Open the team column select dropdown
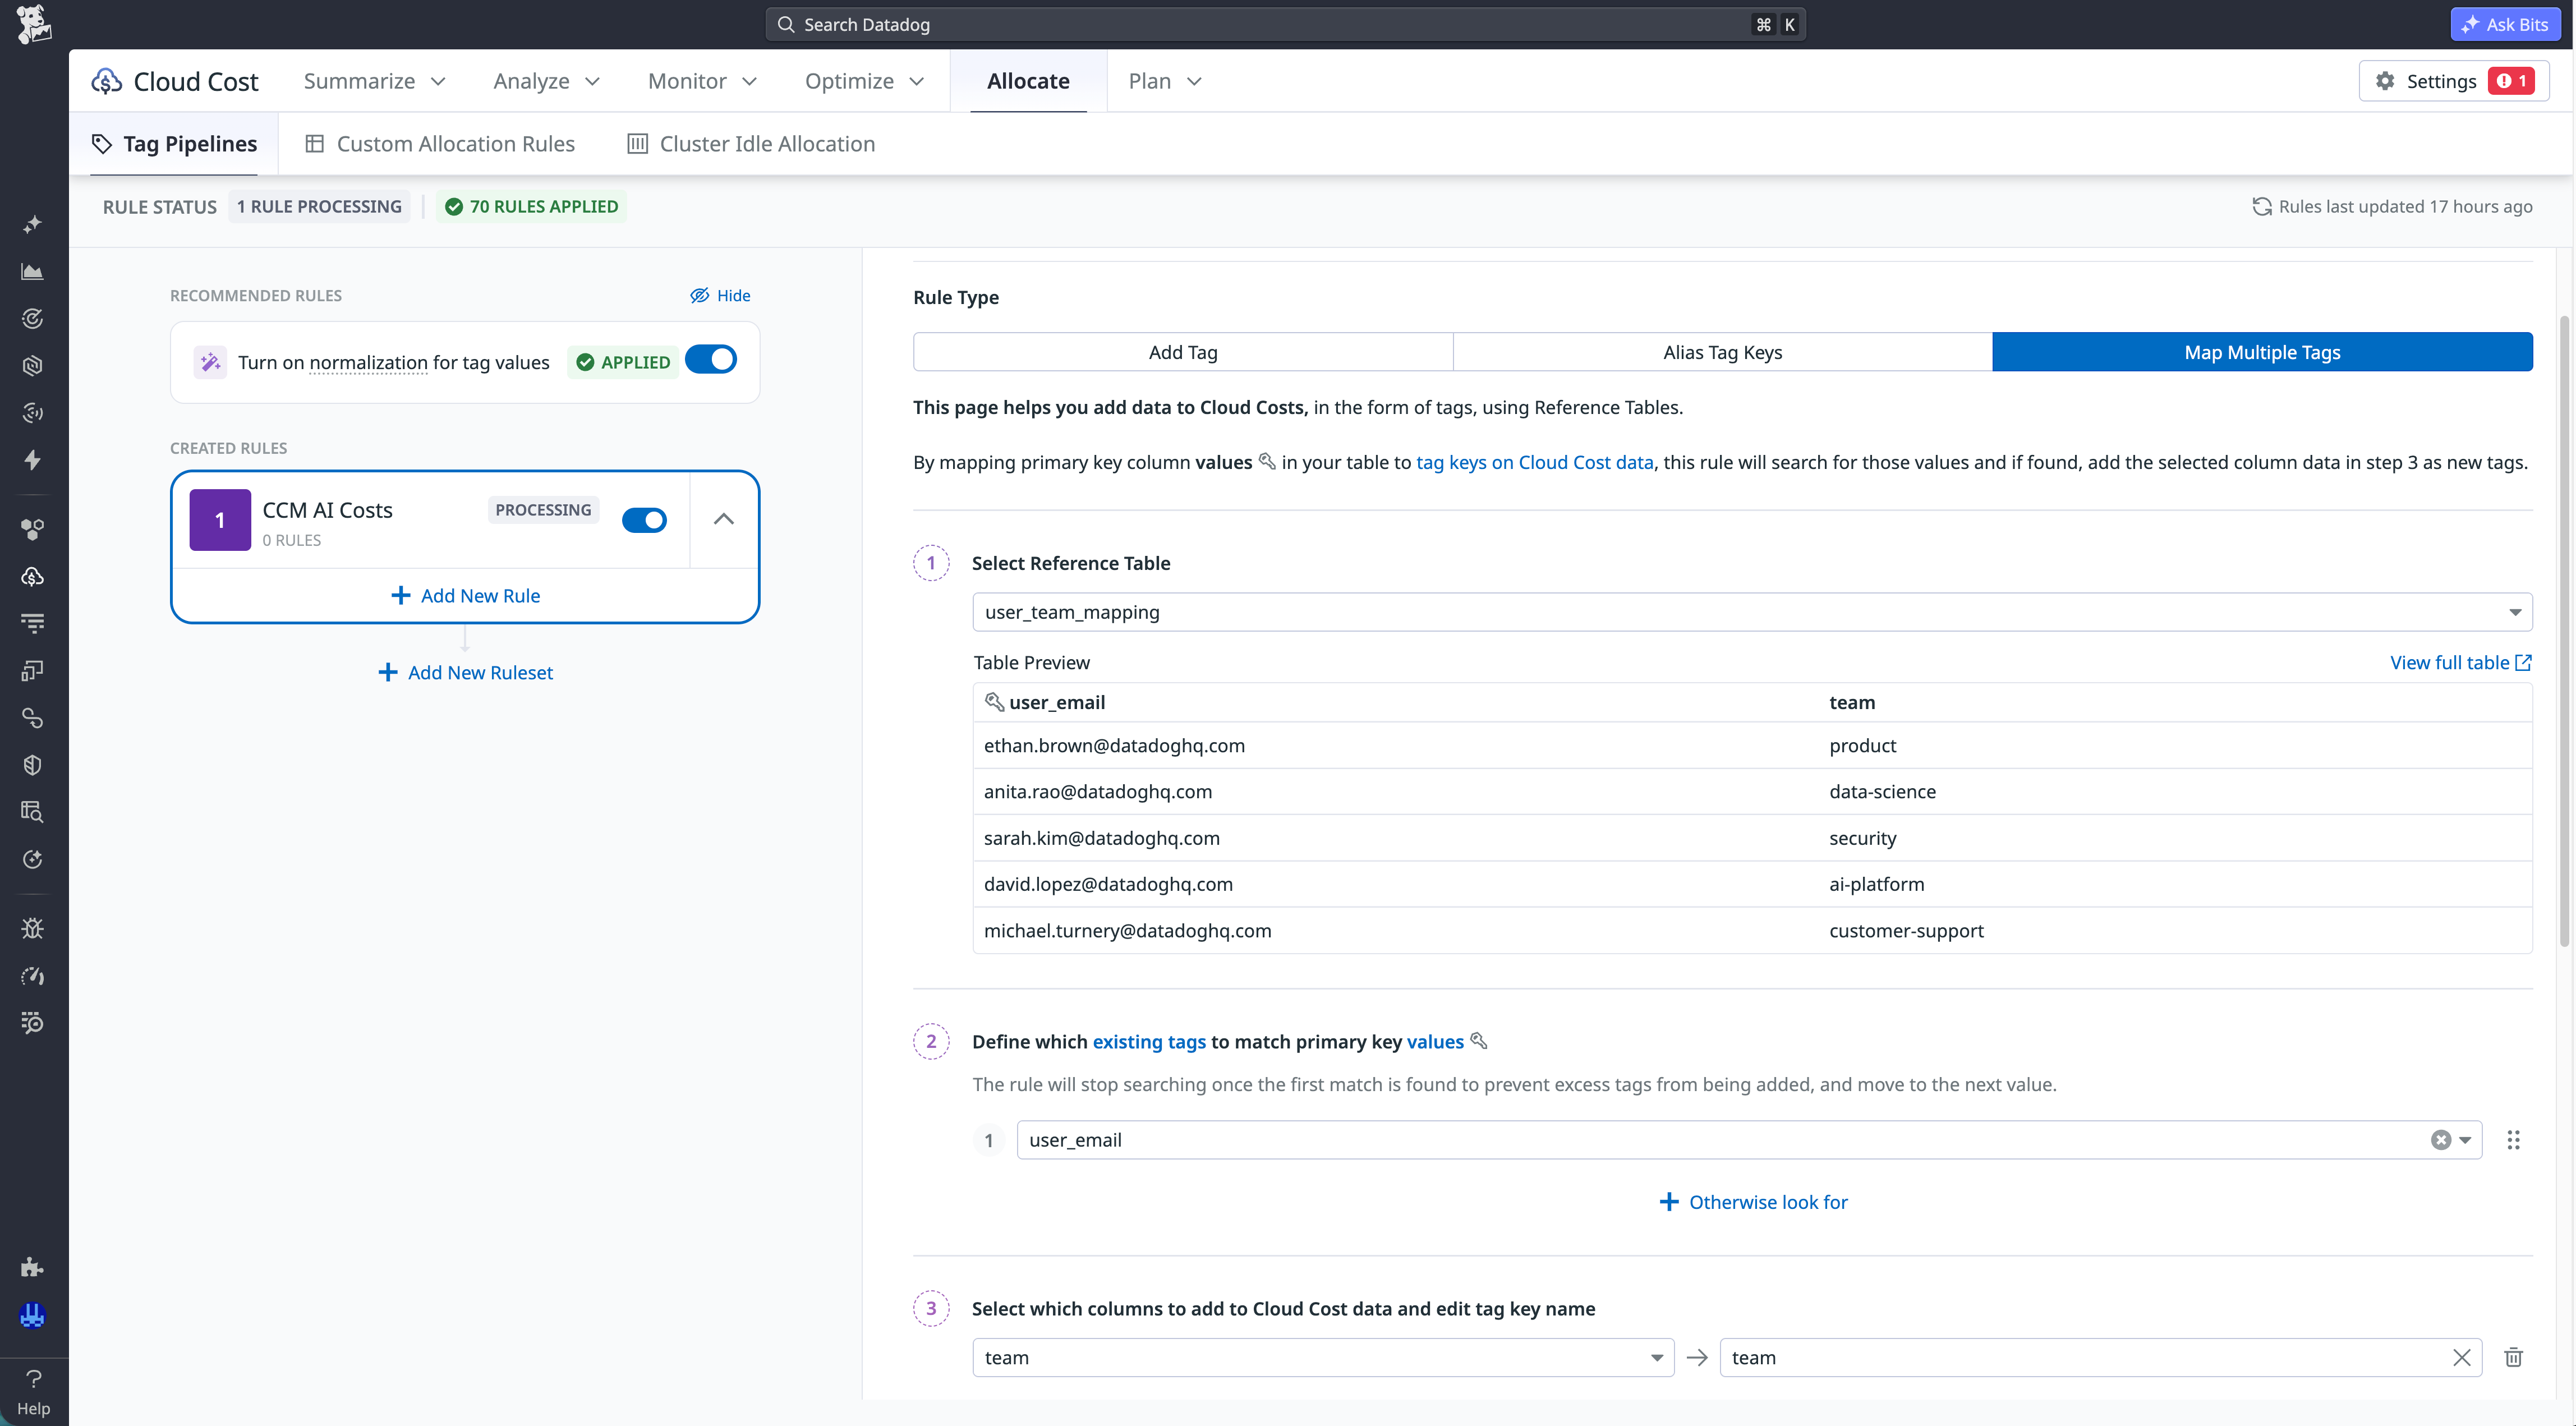The height and width of the screenshot is (1426, 2576). (1323, 1357)
